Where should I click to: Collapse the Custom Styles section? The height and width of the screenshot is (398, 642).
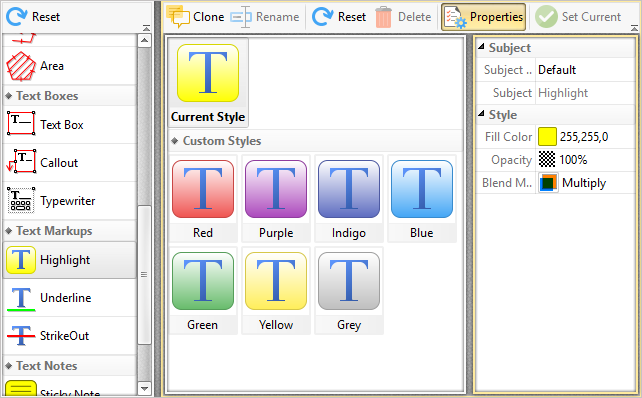click(175, 141)
